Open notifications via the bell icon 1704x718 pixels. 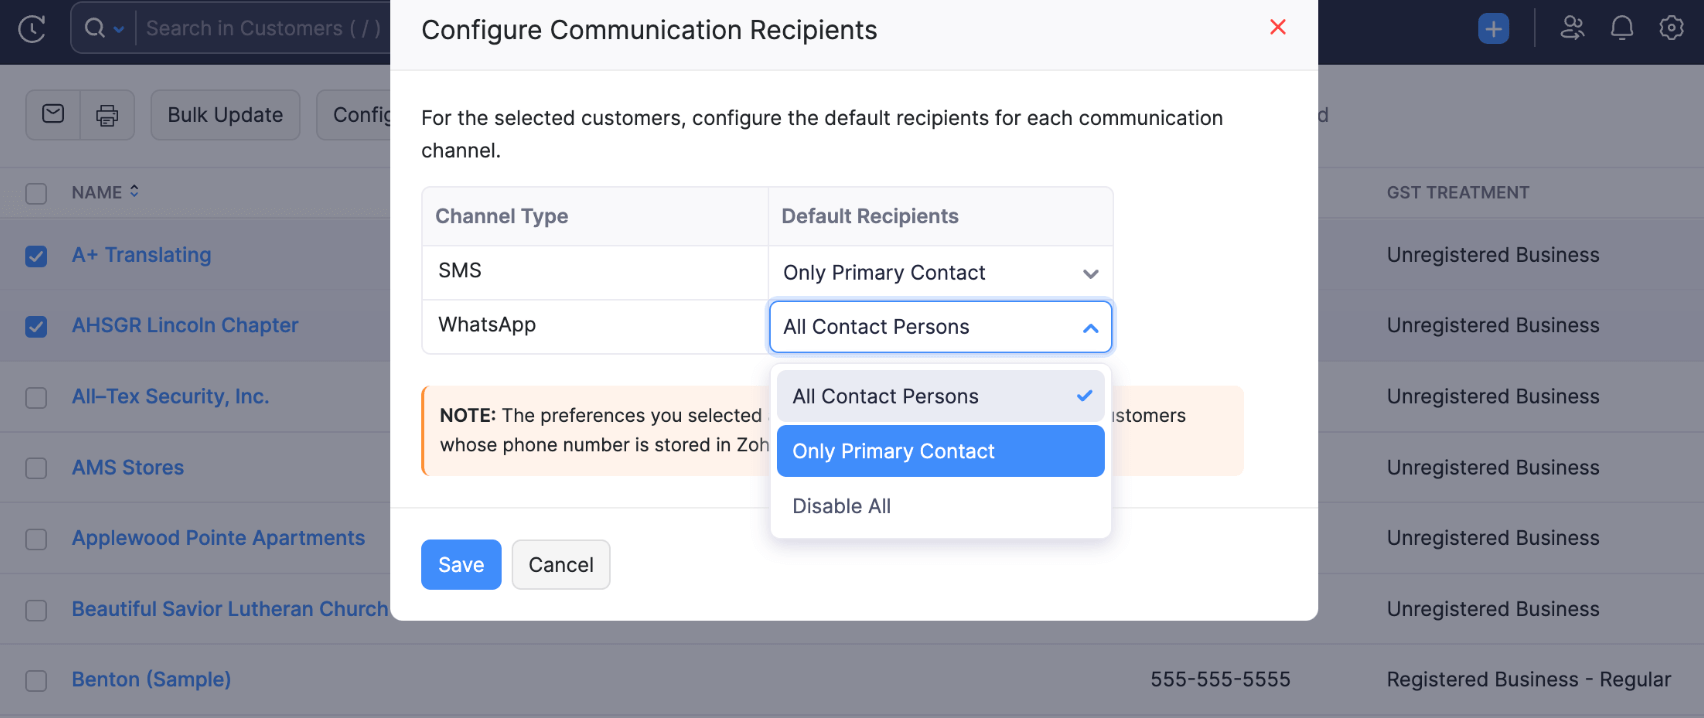pyautogui.click(x=1621, y=29)
